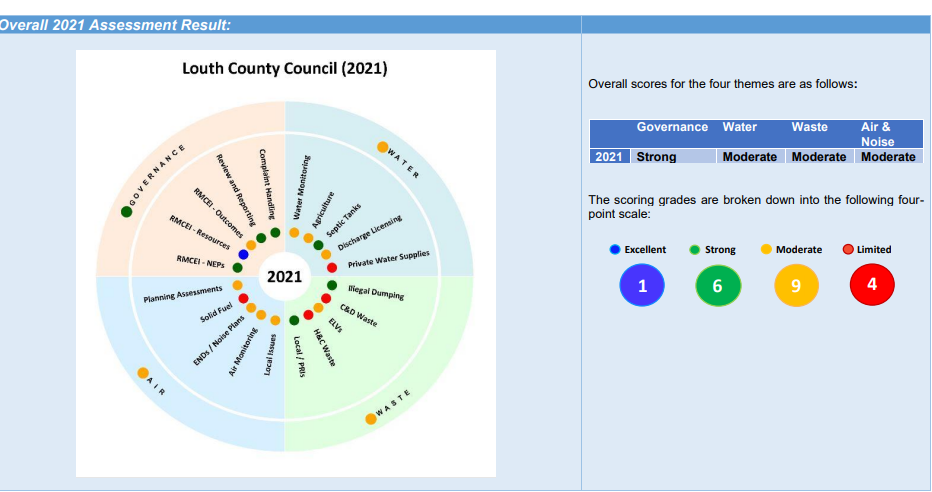Click the red dot beside Private Water Supplies
The height and width of the screenshot is (492, 932).
pyautogui.click(x=332, y=267)
